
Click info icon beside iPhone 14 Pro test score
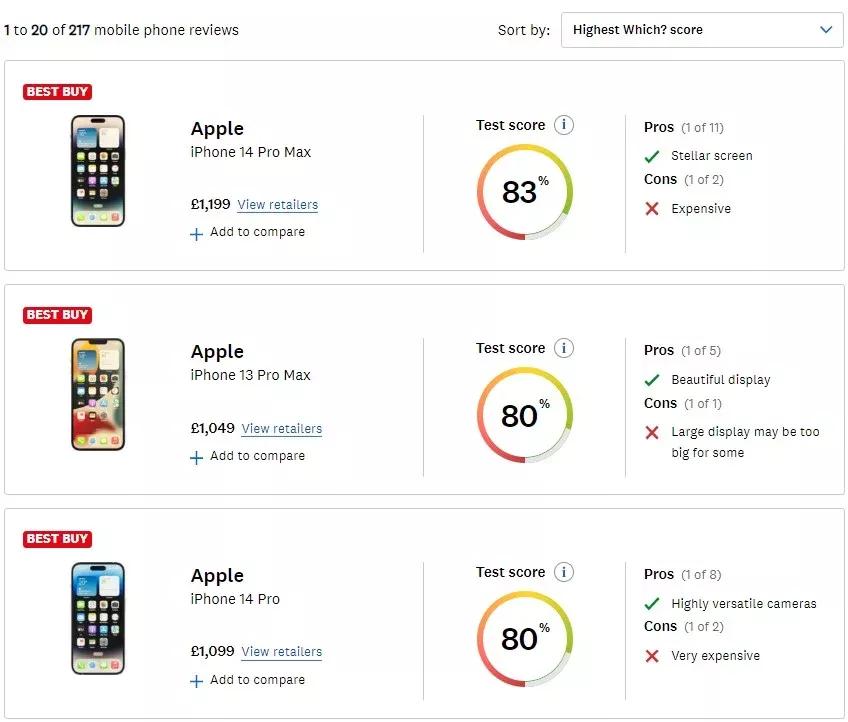(x=564, y=572)
